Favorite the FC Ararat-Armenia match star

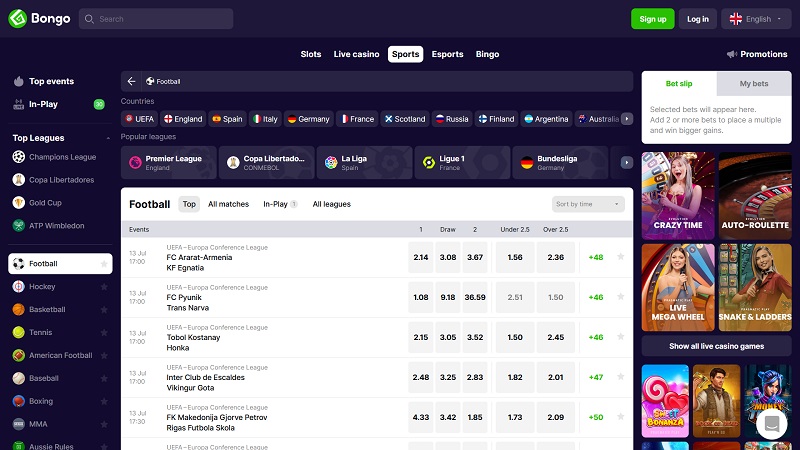point(620,257)
